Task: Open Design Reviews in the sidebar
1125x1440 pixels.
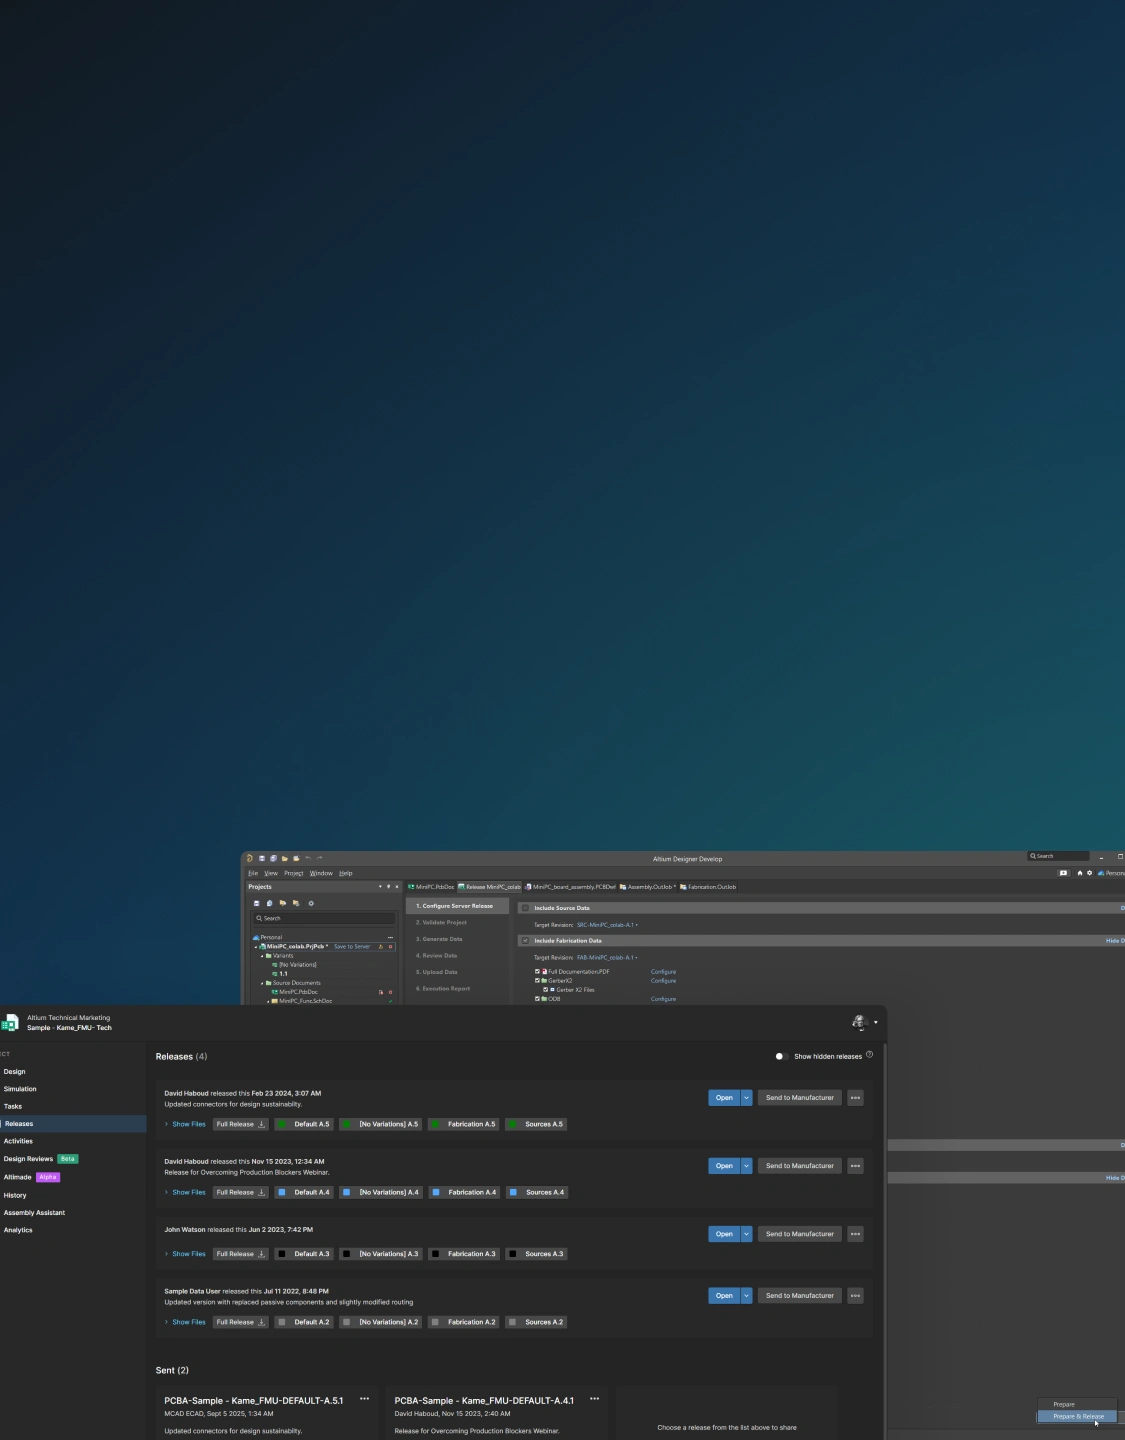Action: click(28, 1159)
